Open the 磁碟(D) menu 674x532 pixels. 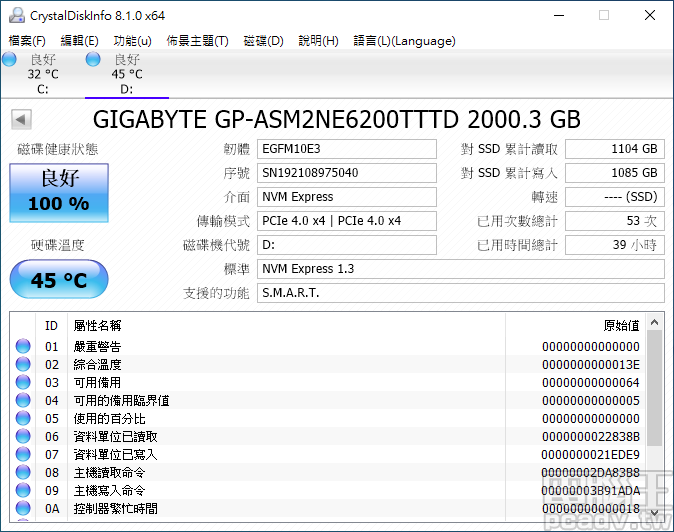pyautogui.click(x=263, y=41)
